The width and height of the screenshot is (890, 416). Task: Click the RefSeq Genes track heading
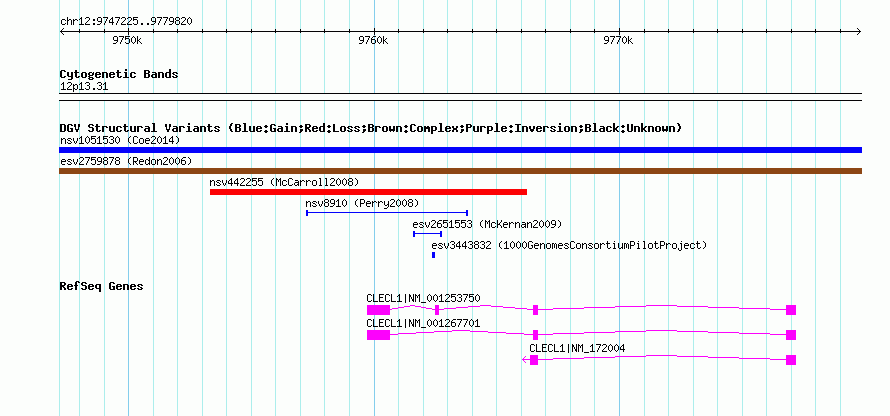102,286
